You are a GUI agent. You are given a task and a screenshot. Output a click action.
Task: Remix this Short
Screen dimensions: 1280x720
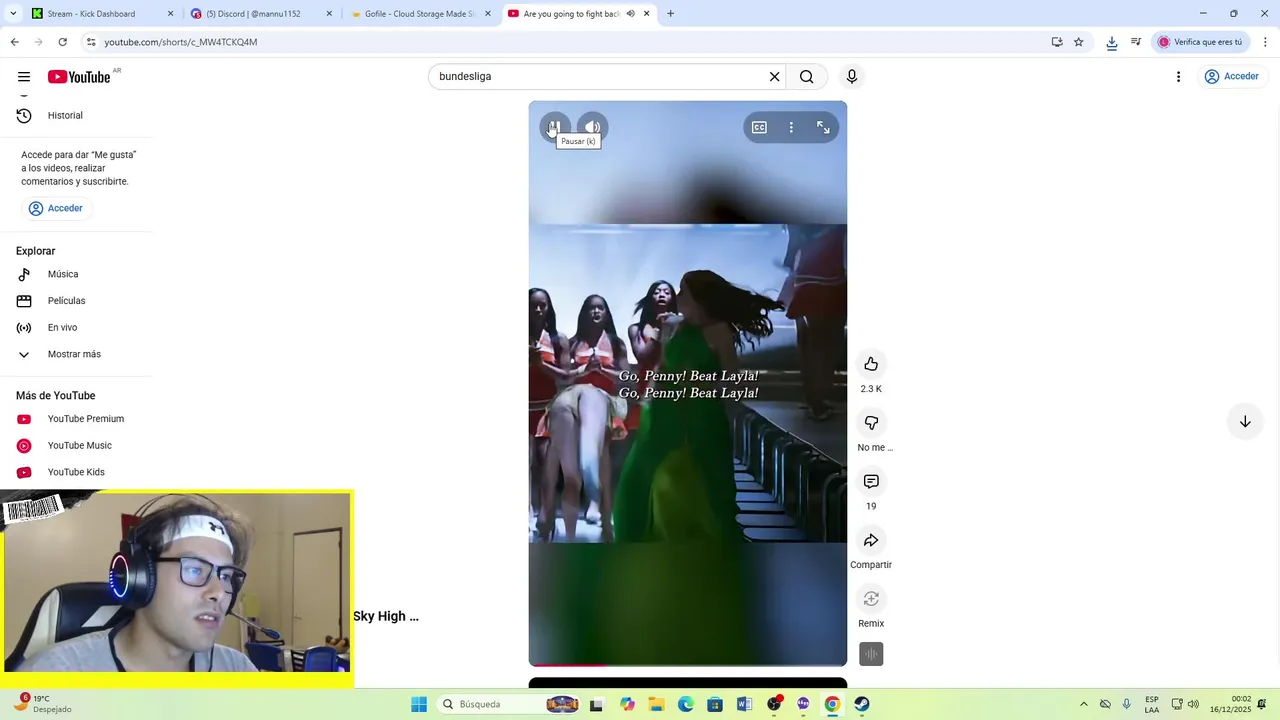click(871, 599)
